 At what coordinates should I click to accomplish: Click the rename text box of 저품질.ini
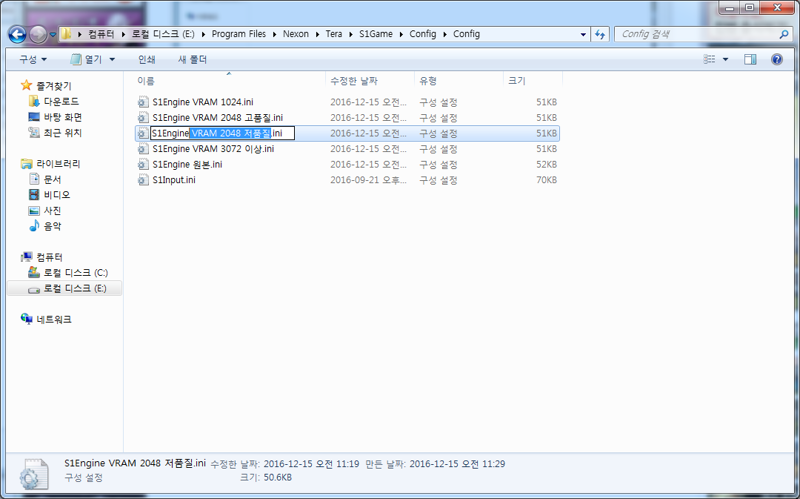click(222, 134)
